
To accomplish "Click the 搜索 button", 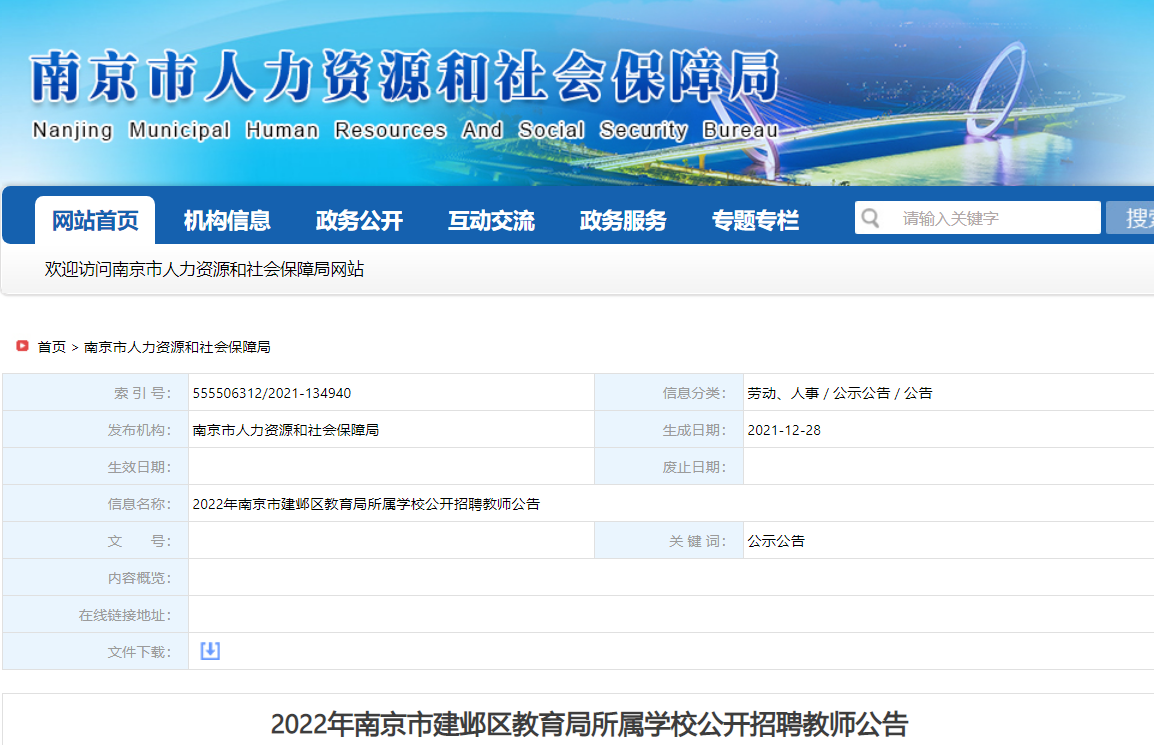I will (x=1130, y=218).
